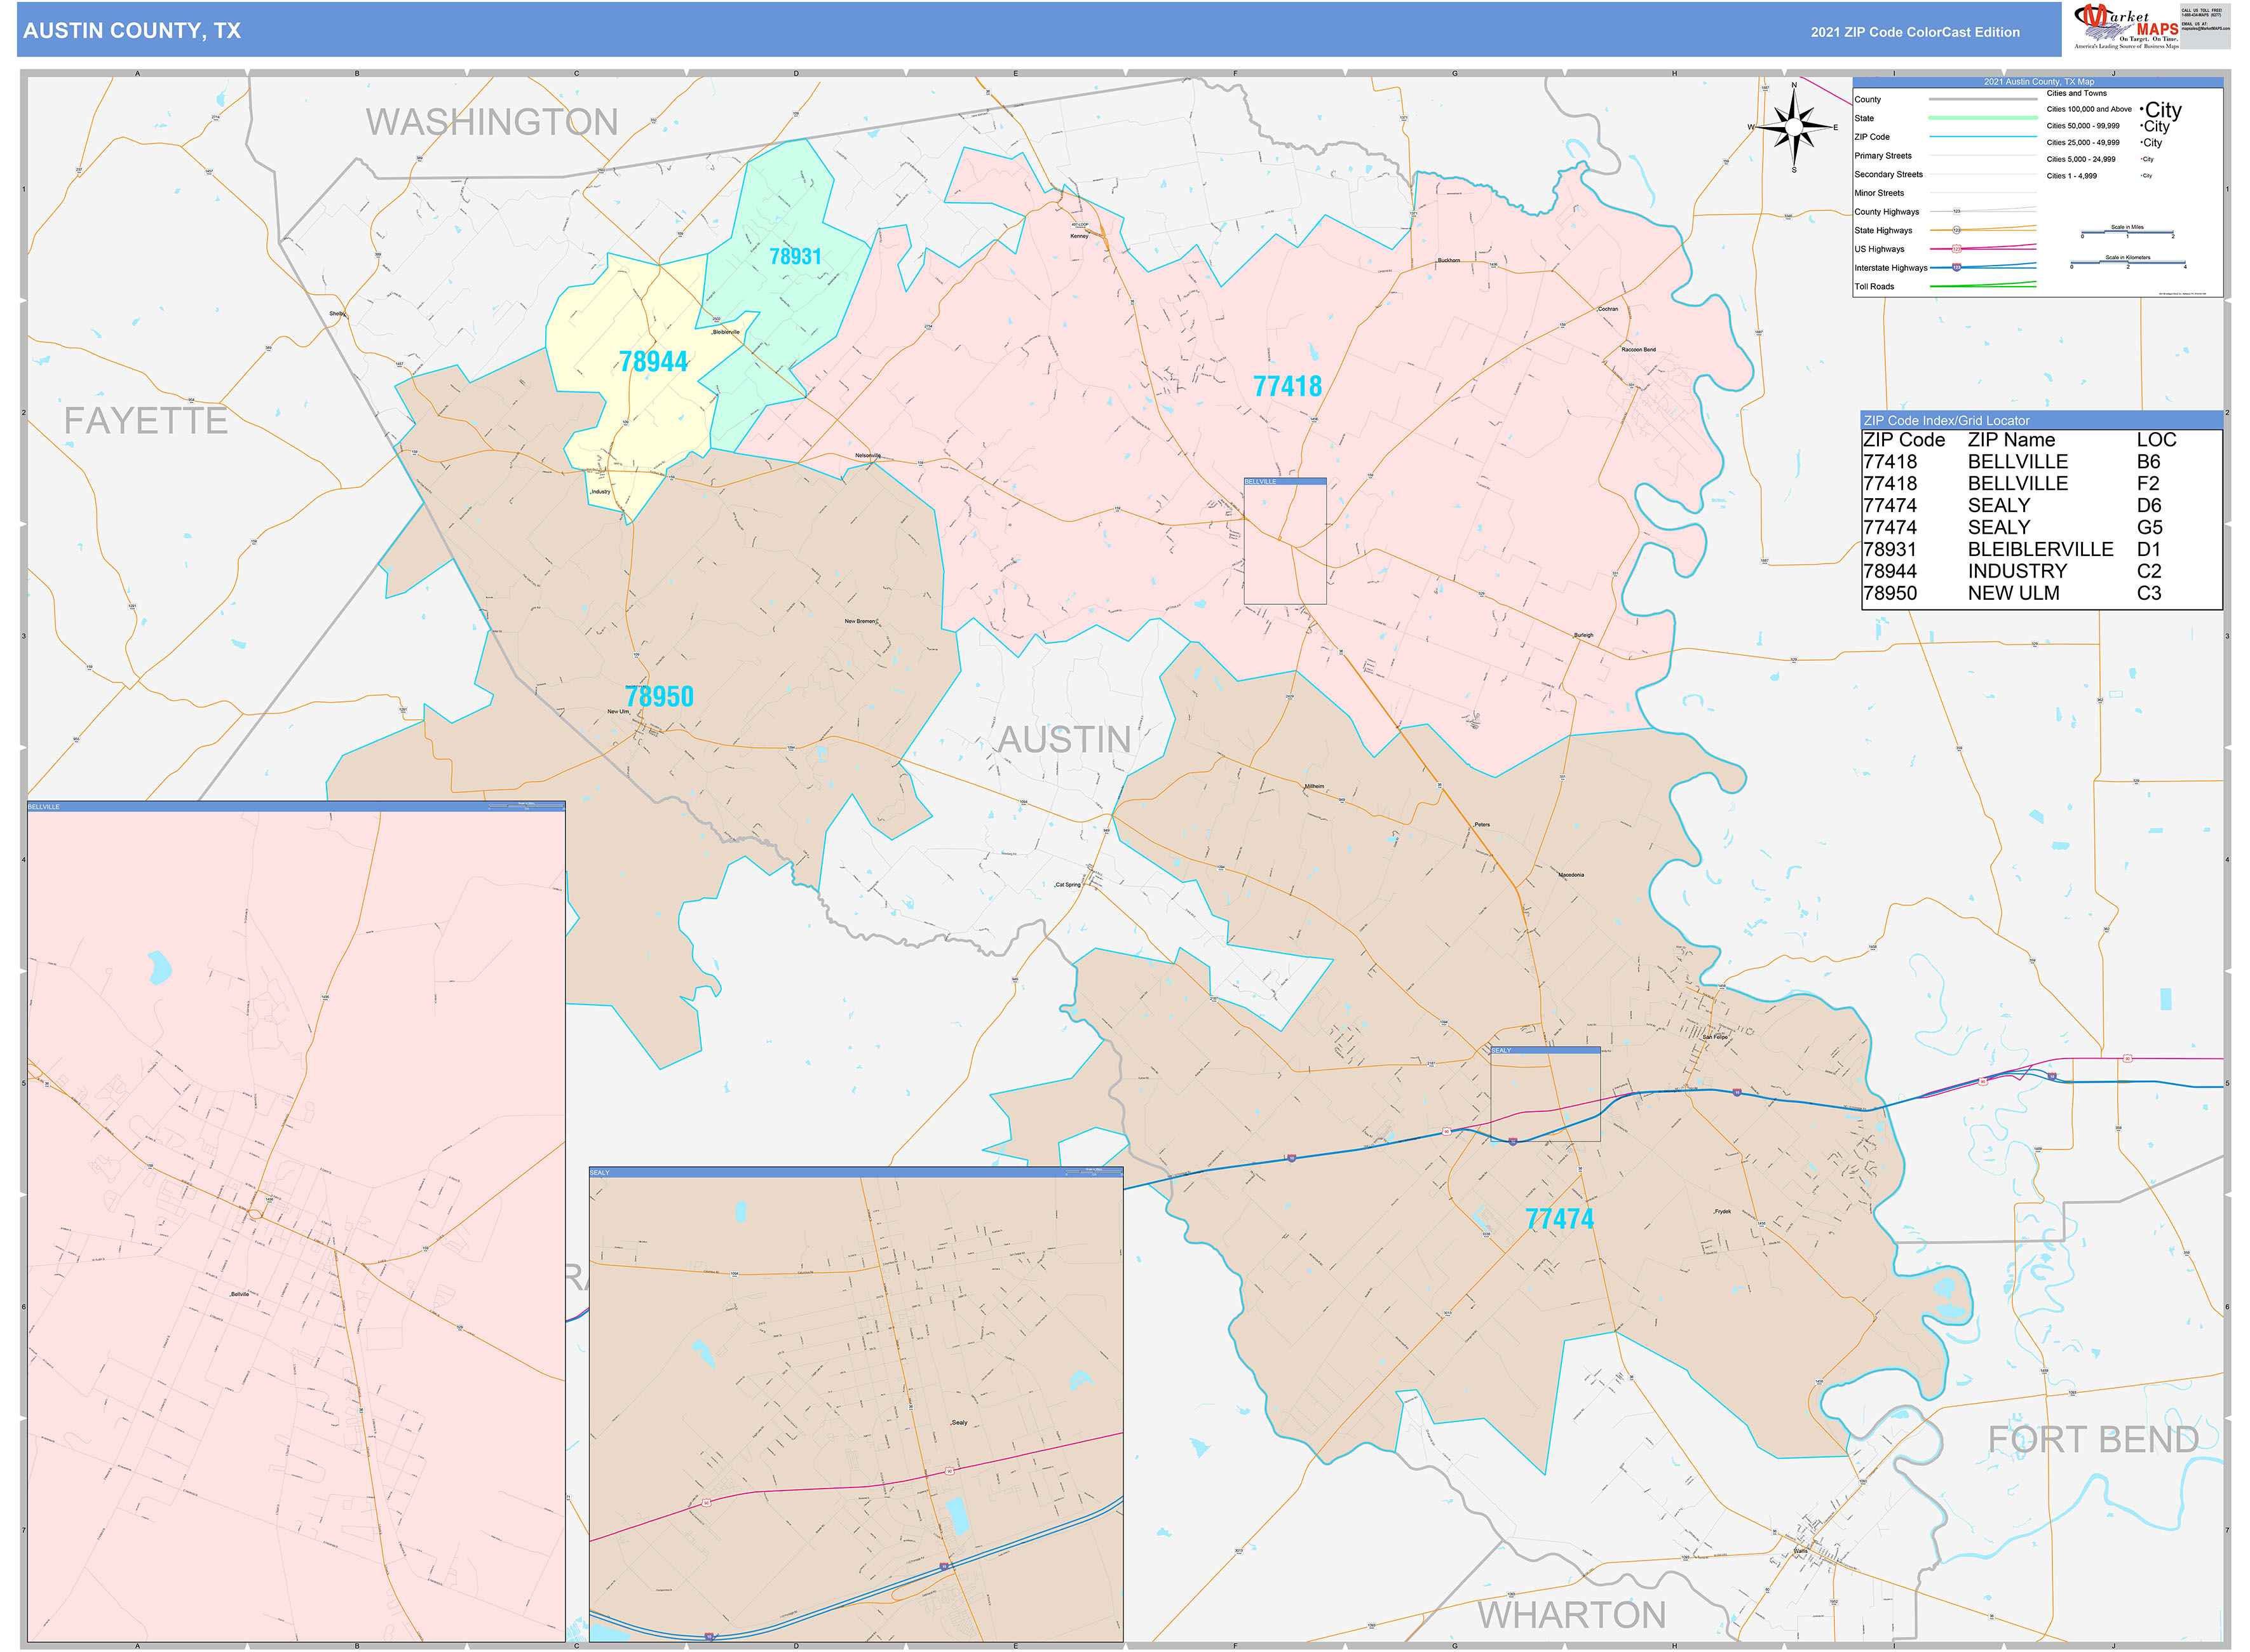The image size is (2250, 1652).
Task: Click the 'New Bremen' town label on the map
Action: [860, 621]
